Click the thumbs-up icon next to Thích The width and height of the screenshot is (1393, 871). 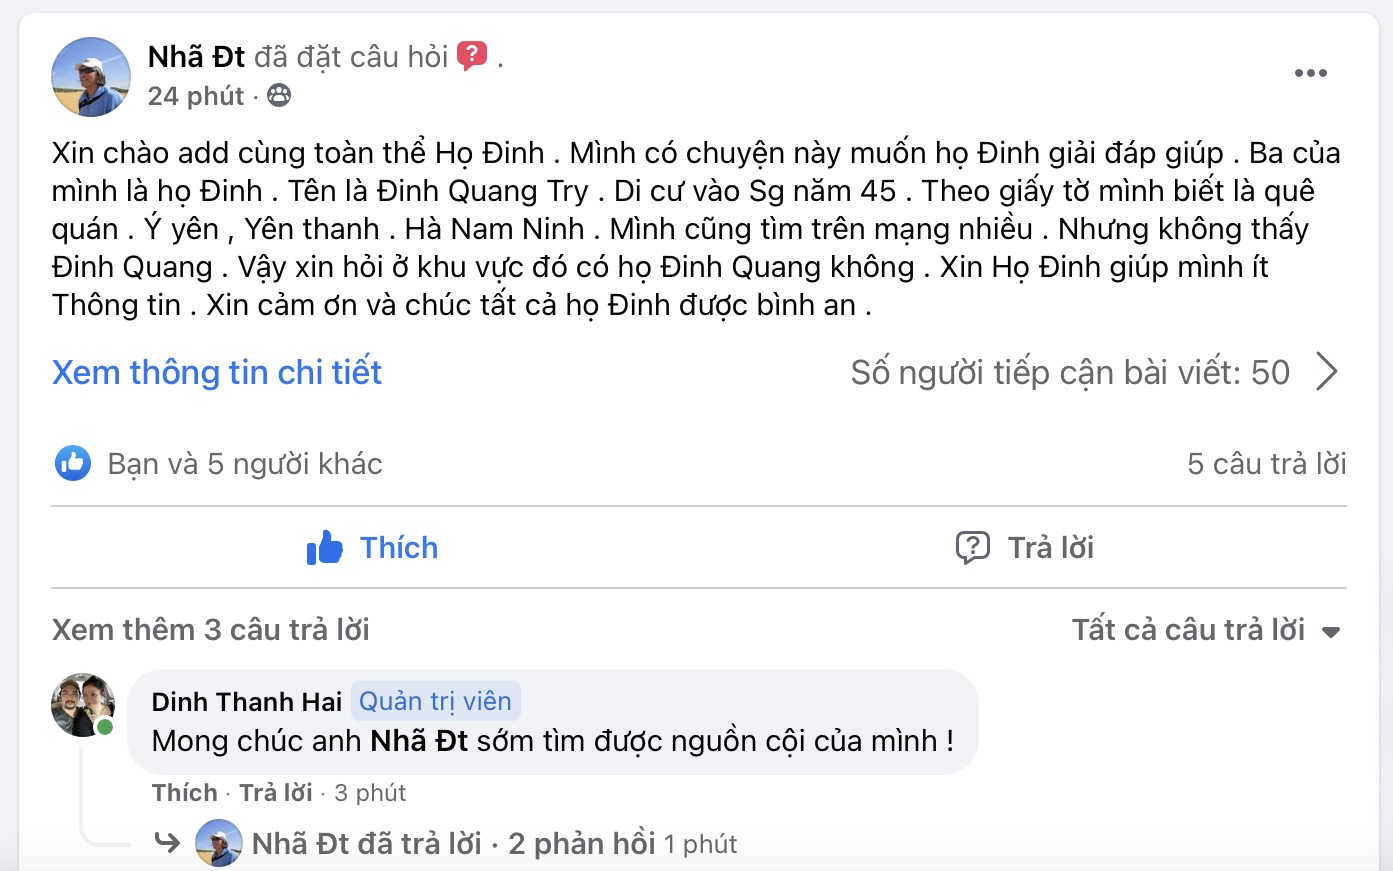(325, 547)
